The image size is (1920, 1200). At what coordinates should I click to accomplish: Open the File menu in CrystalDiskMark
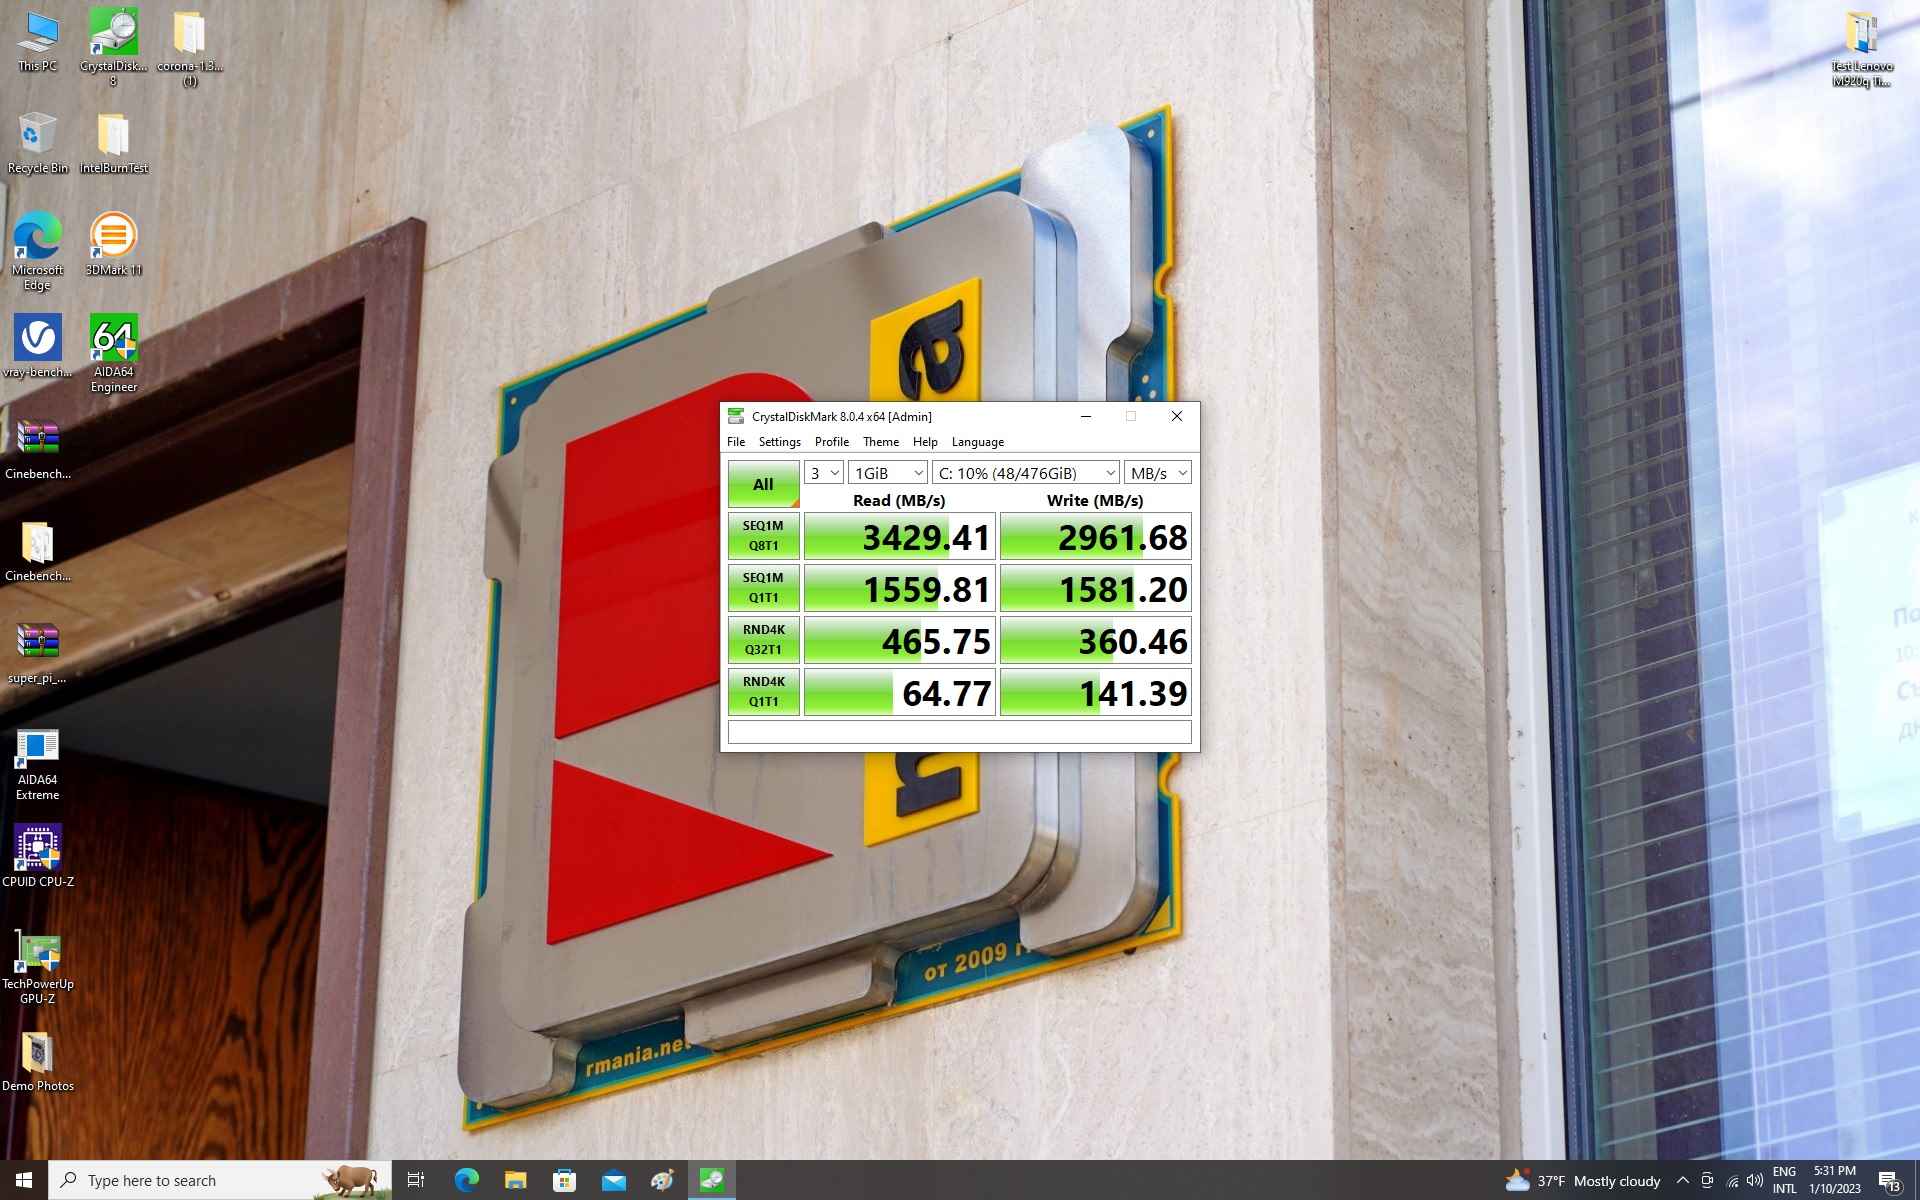[x=736, y=442]
